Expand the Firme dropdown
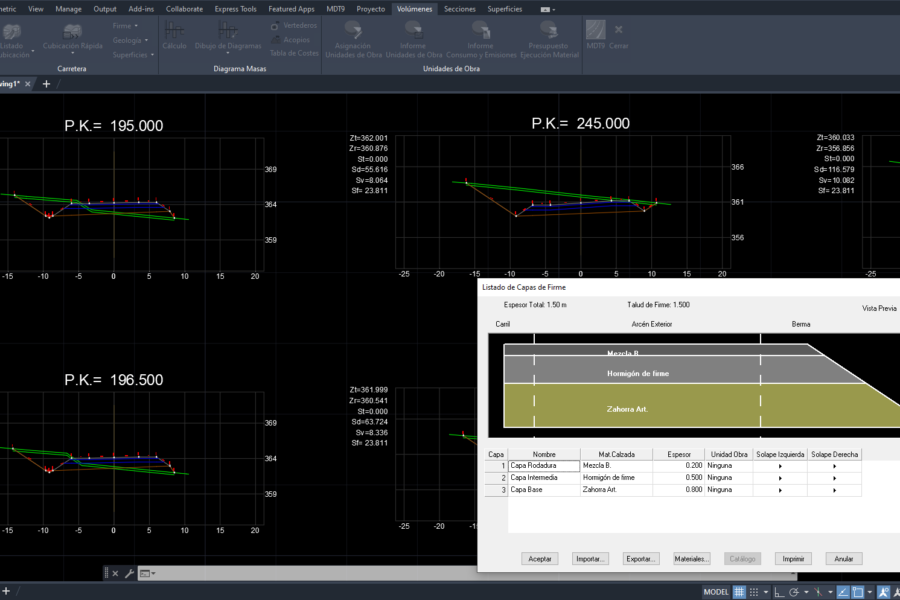 coord(125,26)
